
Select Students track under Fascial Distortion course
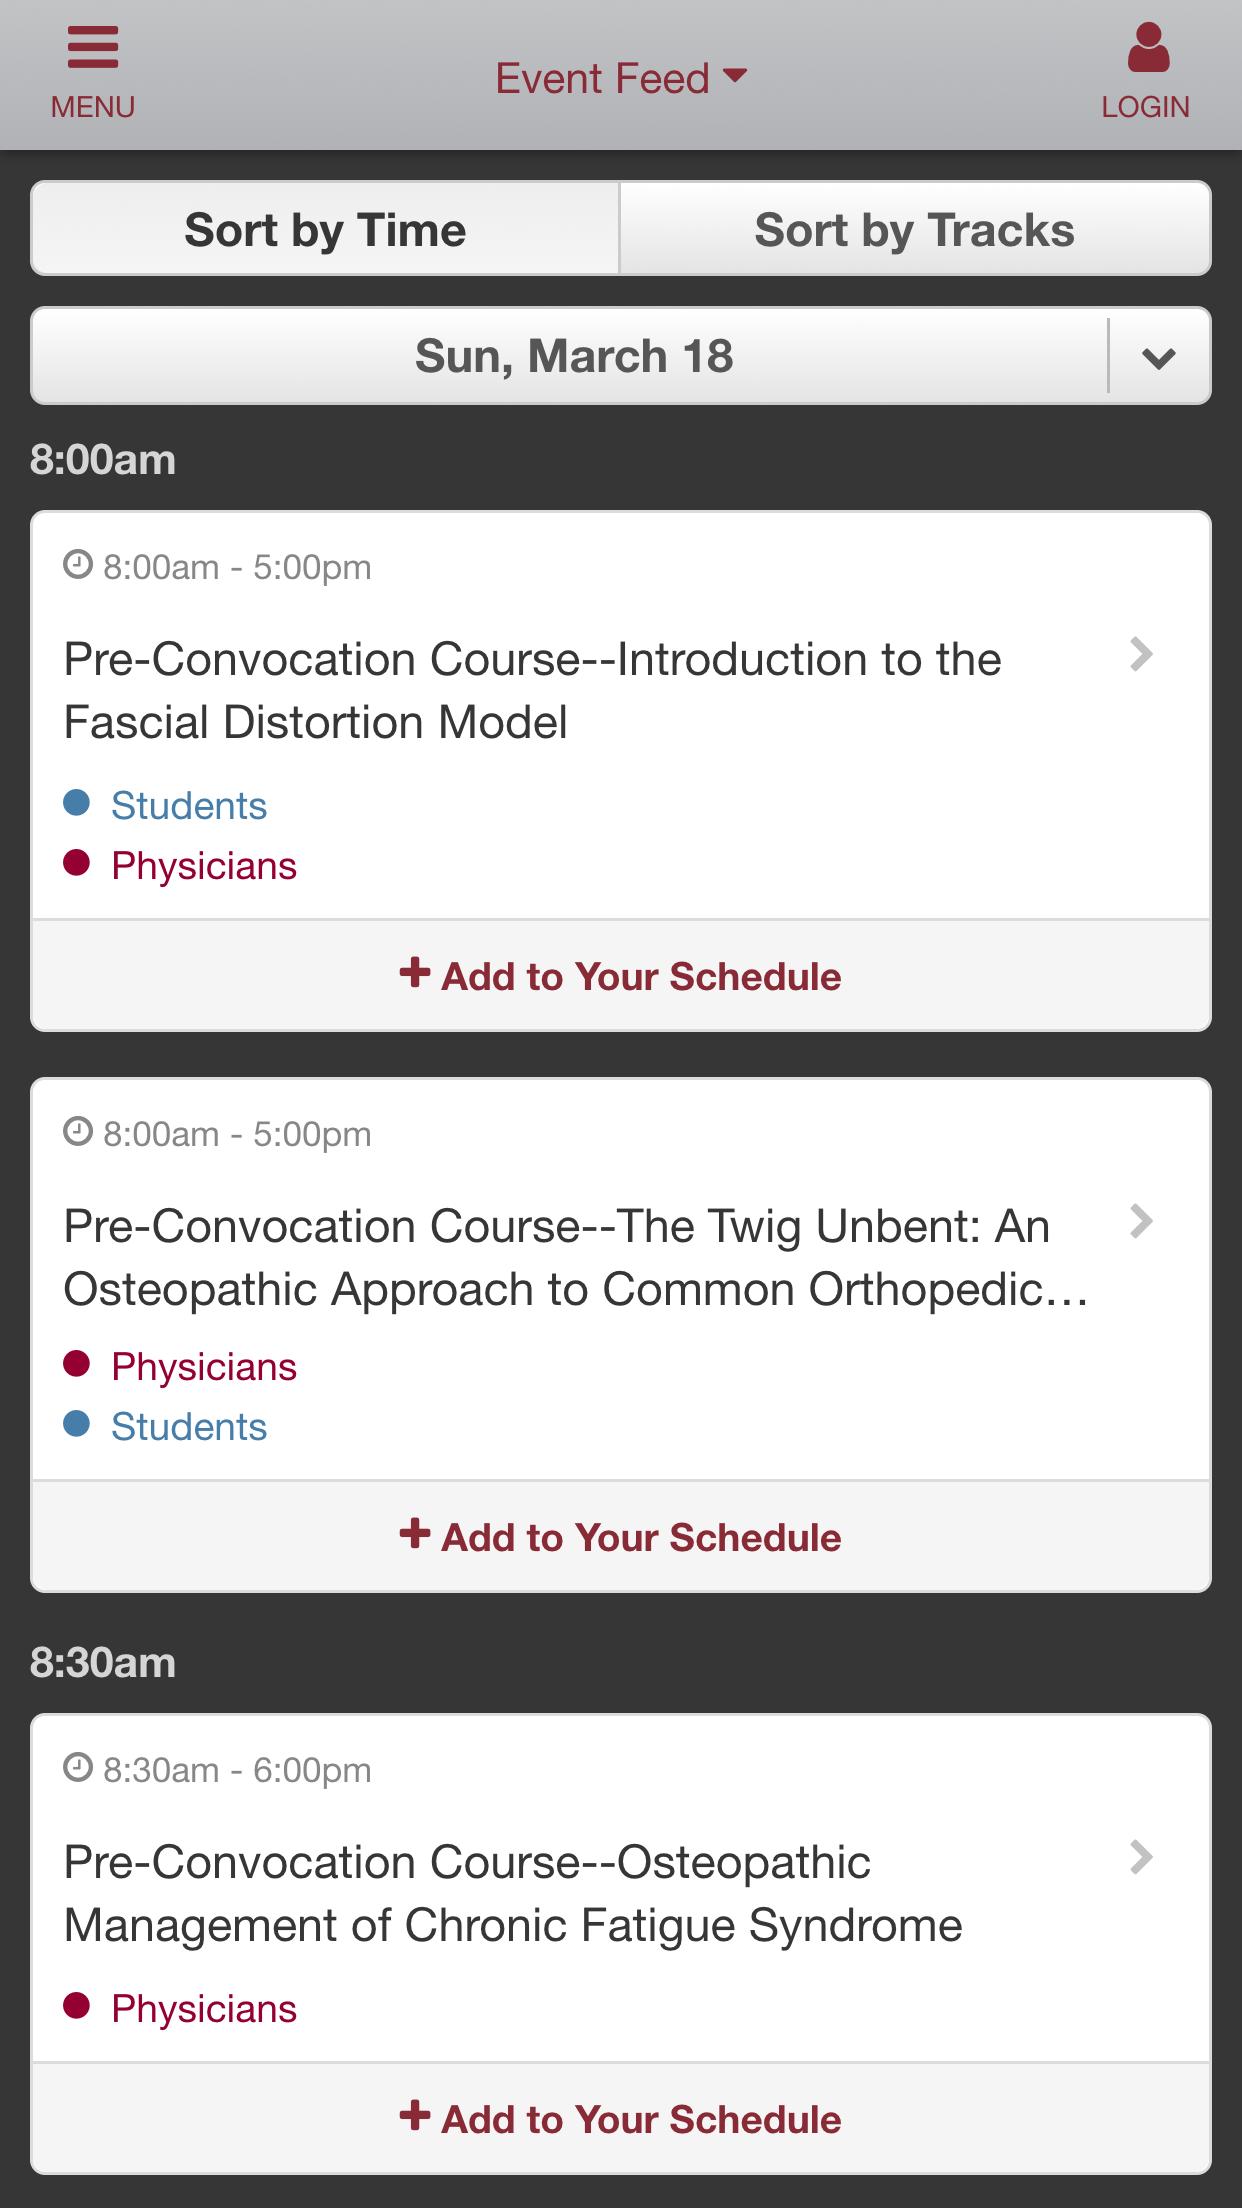tap(189, 806)
